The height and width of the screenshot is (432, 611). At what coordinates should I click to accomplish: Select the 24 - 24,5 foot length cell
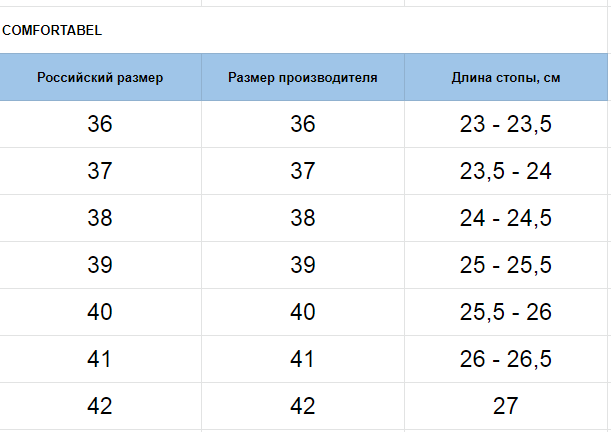point(506,218)
